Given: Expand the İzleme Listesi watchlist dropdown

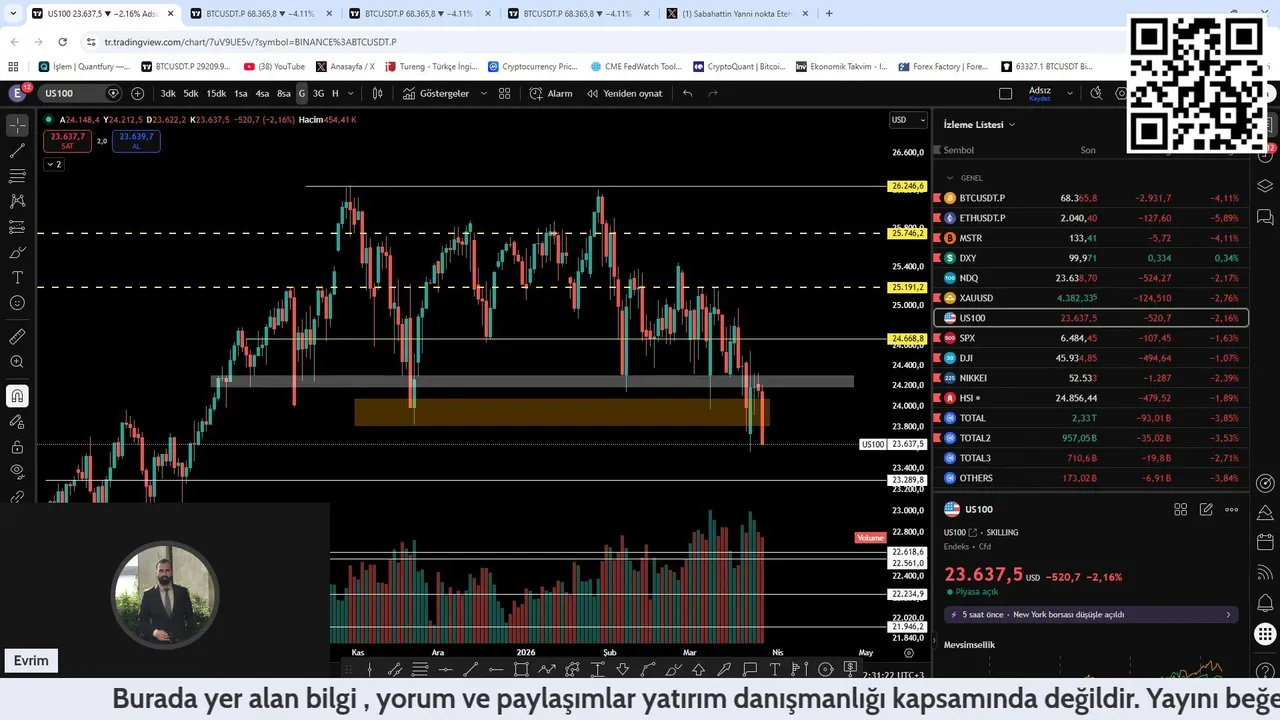Looking at the screenshot, I should coord(979,124).
